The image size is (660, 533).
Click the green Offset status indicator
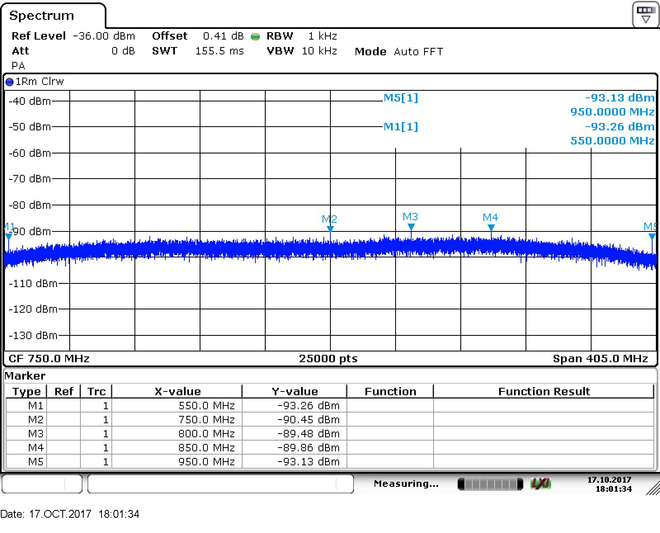255,37
